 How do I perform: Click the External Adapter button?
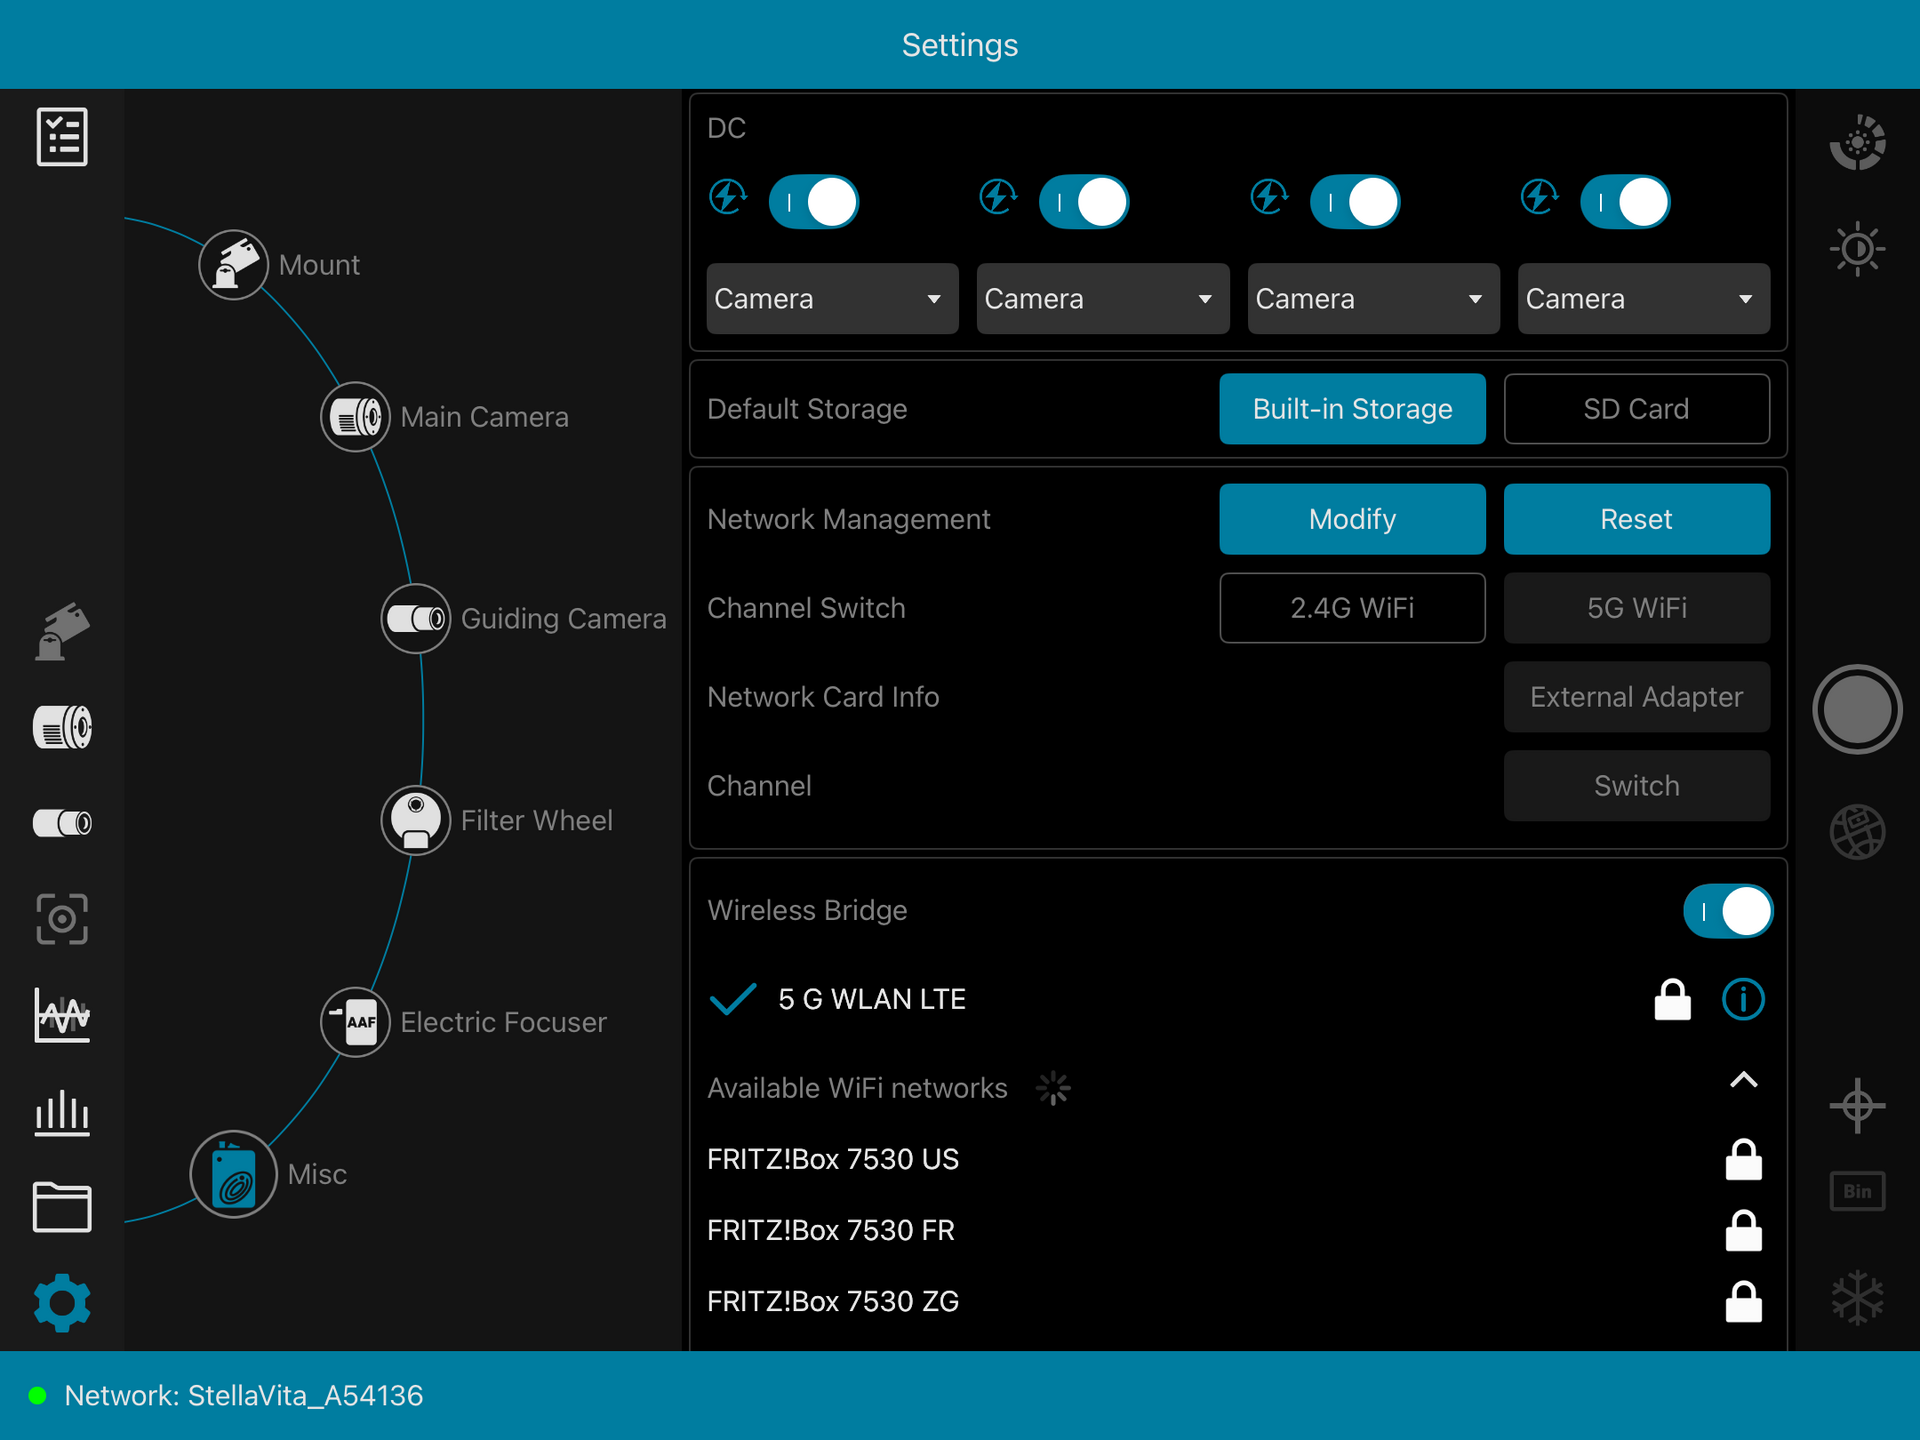pyautogui.click(x=1636, y=697)
